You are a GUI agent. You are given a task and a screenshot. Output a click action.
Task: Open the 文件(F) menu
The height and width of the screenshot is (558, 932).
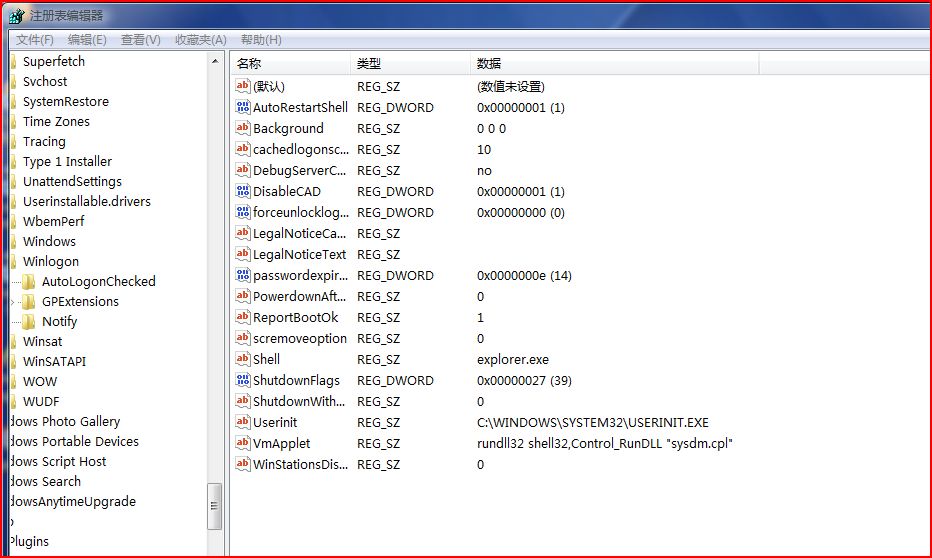pos(34,40)
